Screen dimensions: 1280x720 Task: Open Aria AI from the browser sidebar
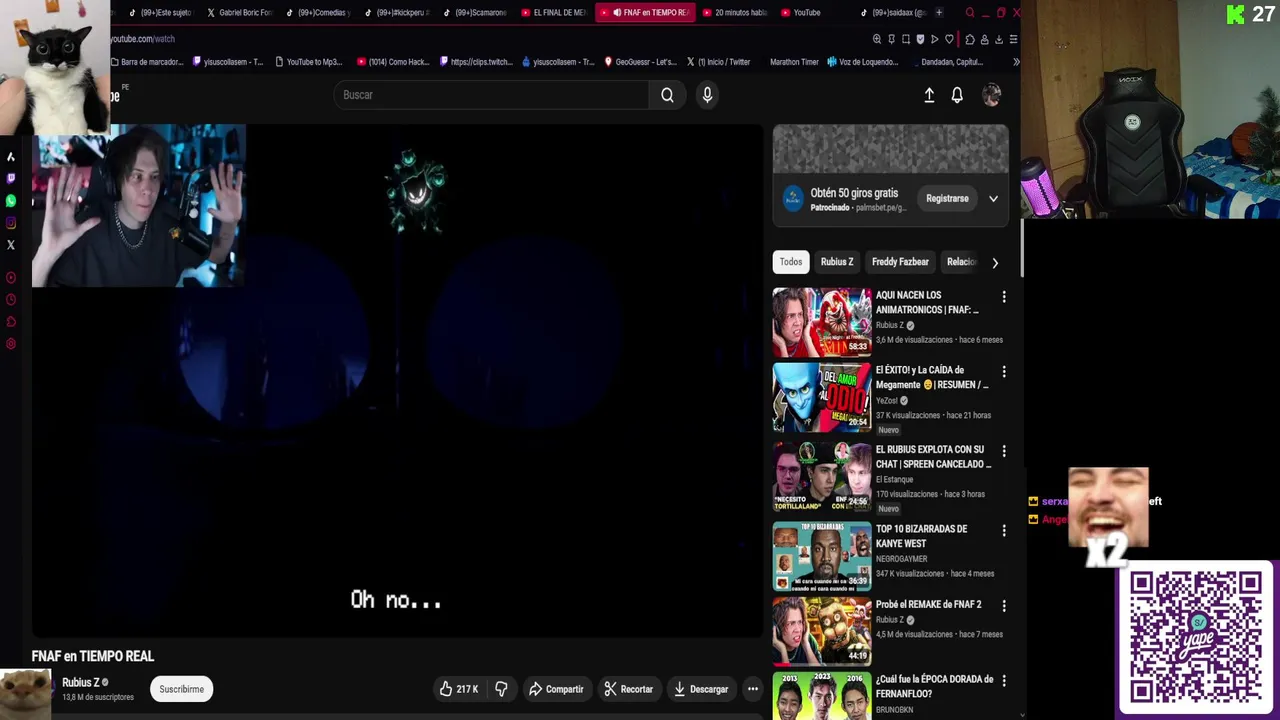coord(11,157)
